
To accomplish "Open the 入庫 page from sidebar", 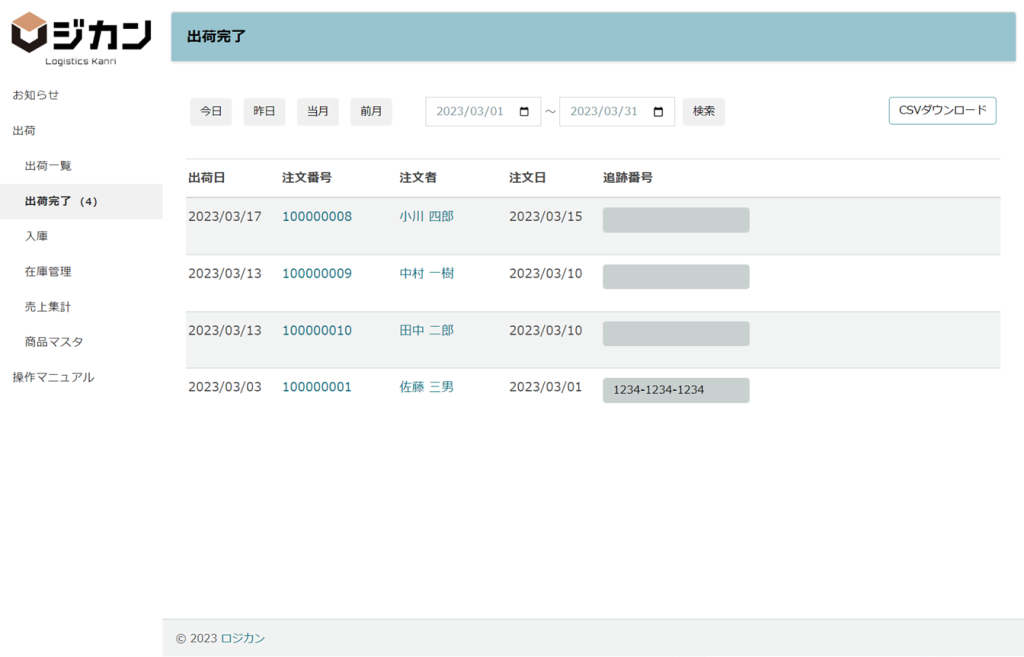I will pyautogui.click(x=36, y=236).
